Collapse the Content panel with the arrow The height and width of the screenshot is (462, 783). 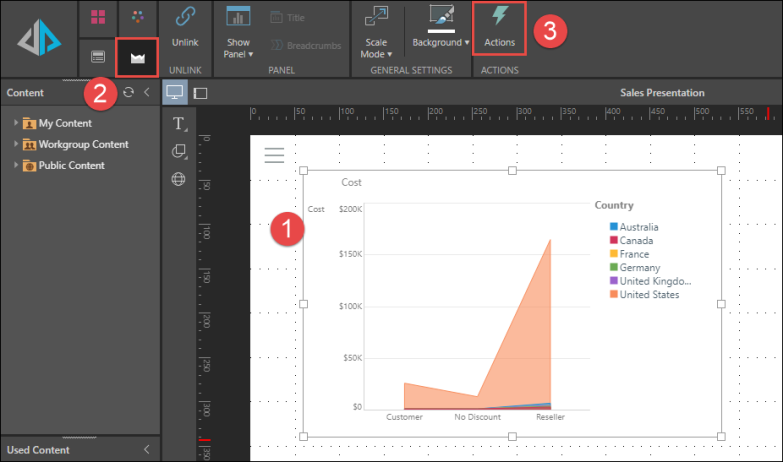click(x=146, y=92)
